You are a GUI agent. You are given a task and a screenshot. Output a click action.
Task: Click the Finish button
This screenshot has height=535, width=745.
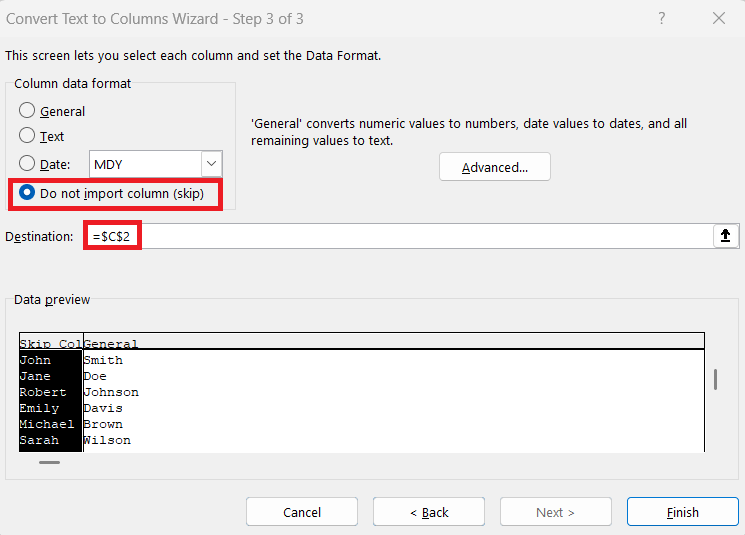click(x=682, y=512)
